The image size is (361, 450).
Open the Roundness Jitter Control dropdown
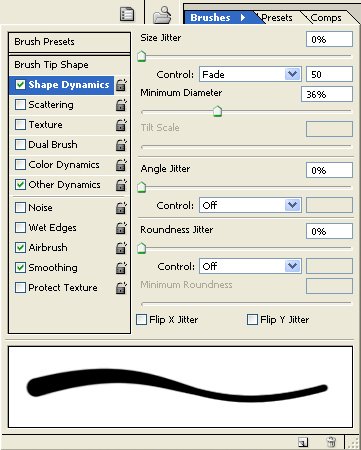[250, 266]
